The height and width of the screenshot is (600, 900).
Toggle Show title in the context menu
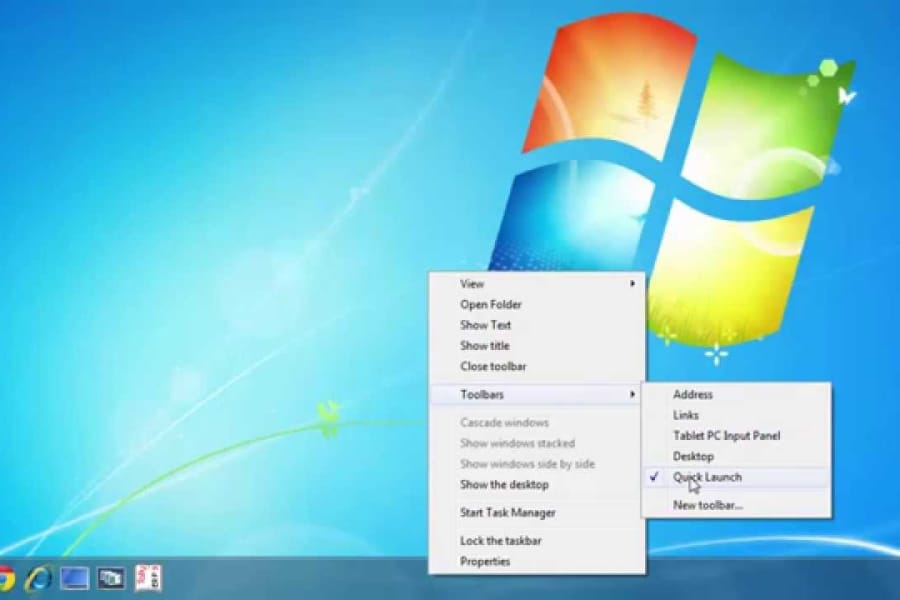tap(537, 346)
